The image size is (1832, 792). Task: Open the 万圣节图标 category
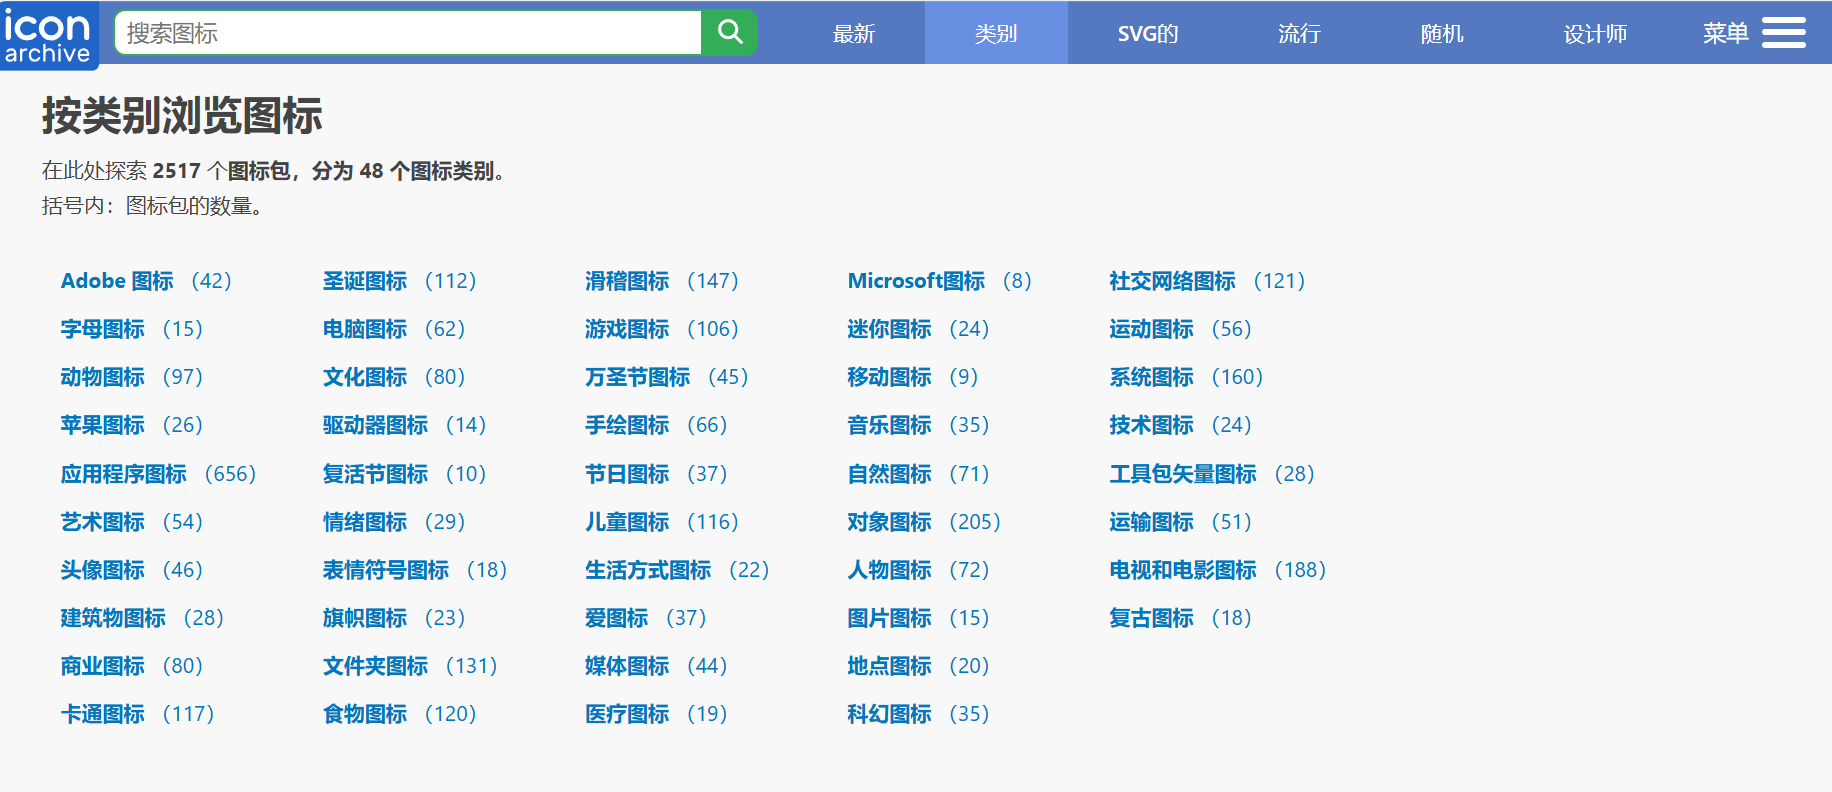[638, 377]
